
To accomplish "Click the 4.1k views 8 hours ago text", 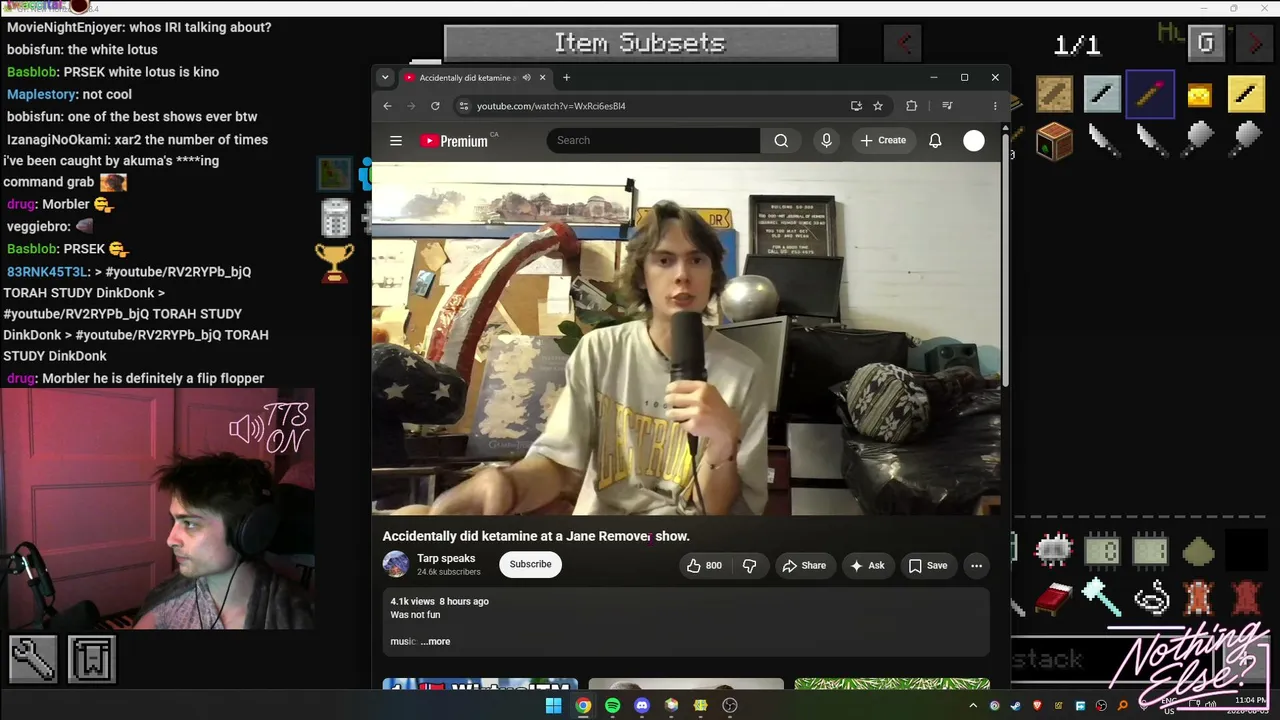I will pos(439,601).
